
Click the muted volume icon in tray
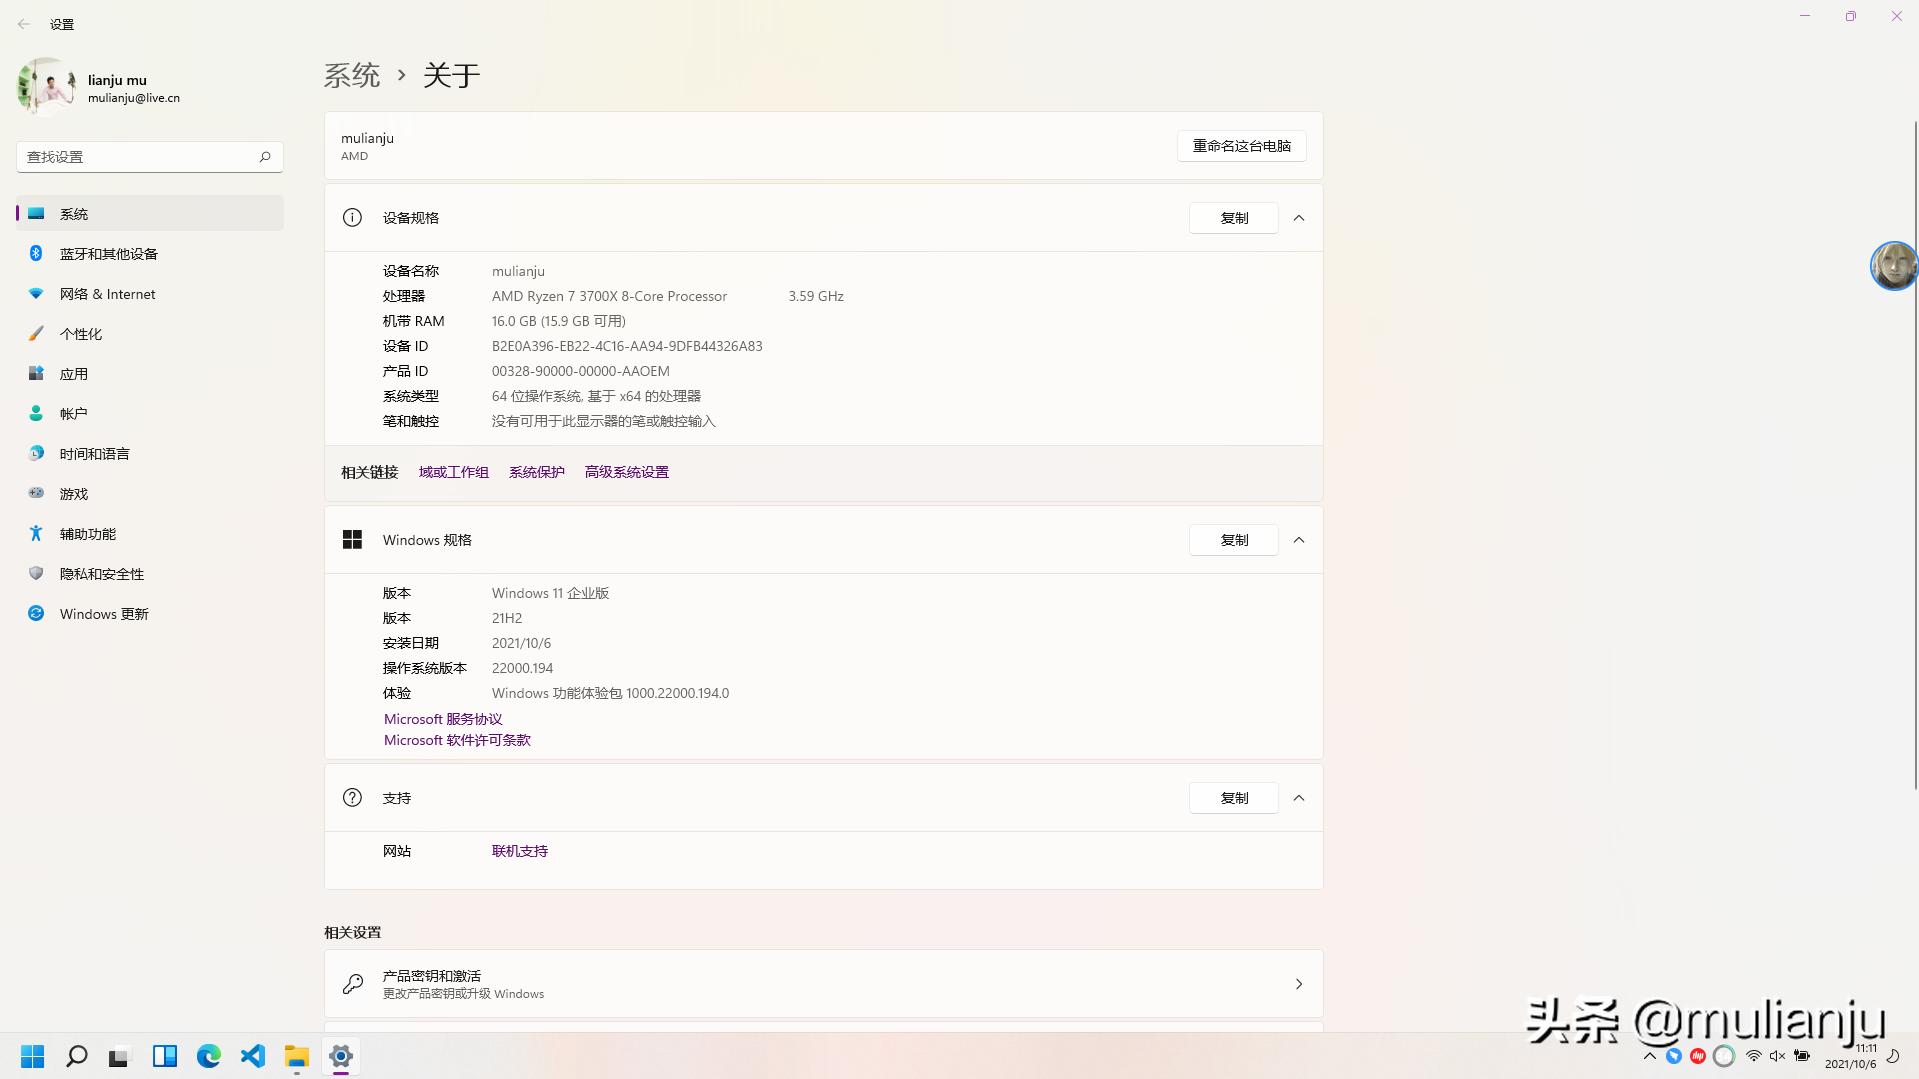point(1776,1056)
